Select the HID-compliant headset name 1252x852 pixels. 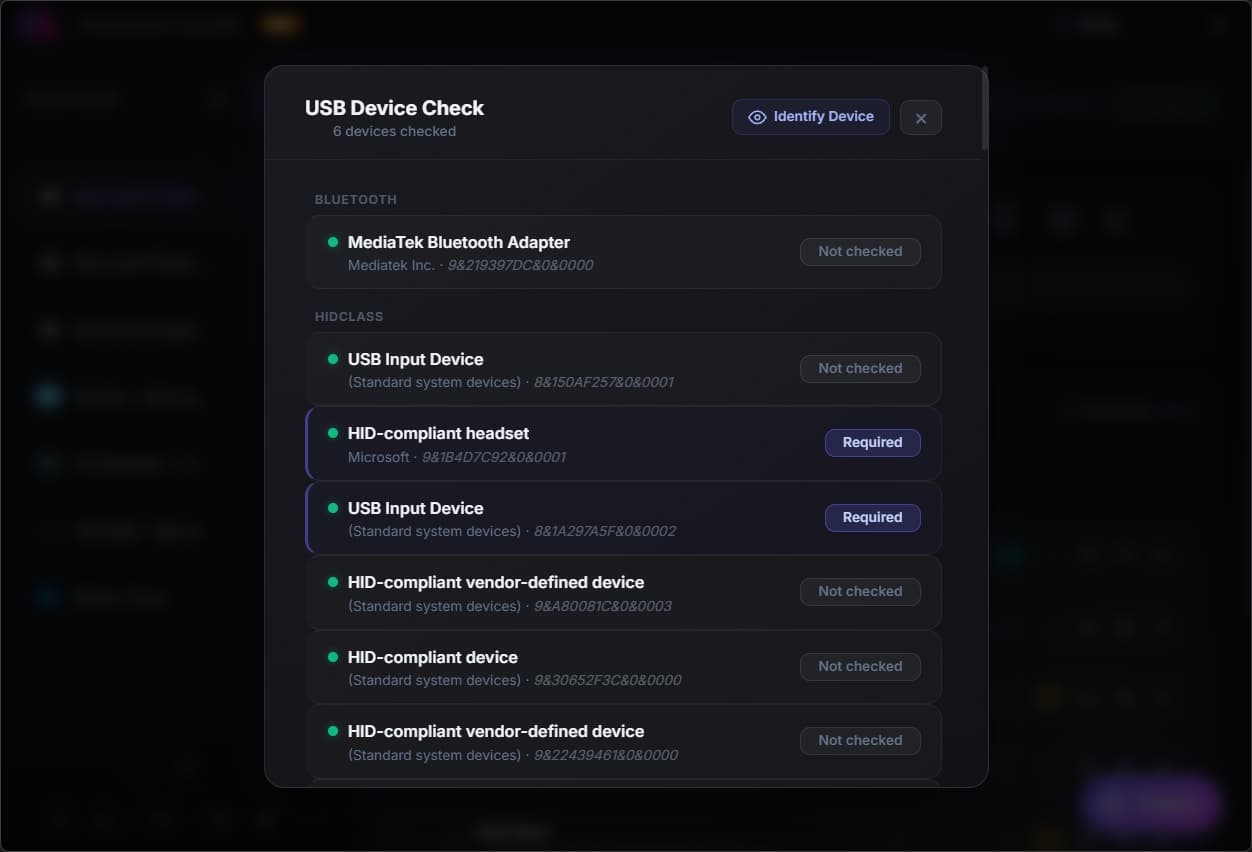tap(438, 433)
